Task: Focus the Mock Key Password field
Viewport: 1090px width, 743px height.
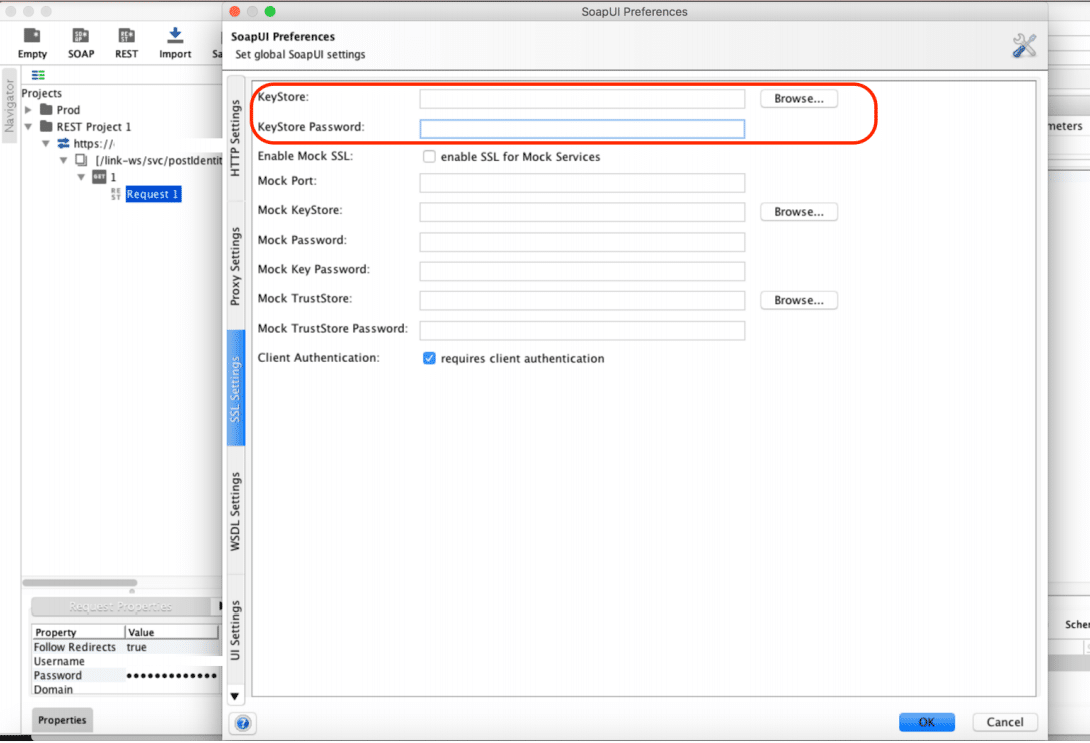Action: pyautogui.click(x=582, y=271)
